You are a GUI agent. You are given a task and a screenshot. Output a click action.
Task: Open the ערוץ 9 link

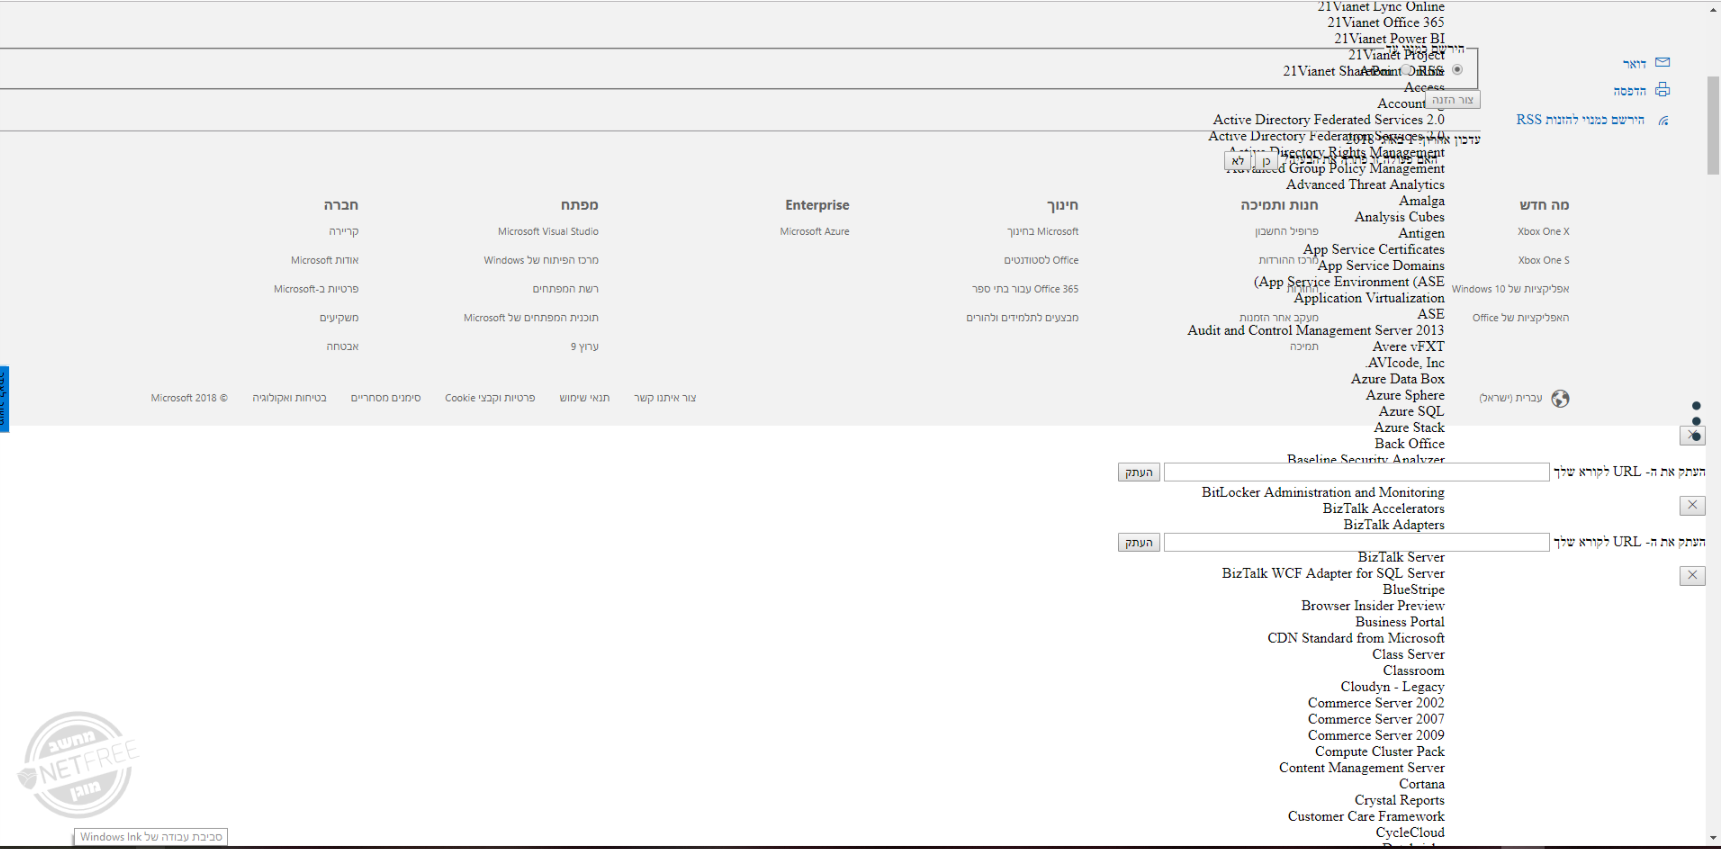pyautogui.click(x=585, y=348)
